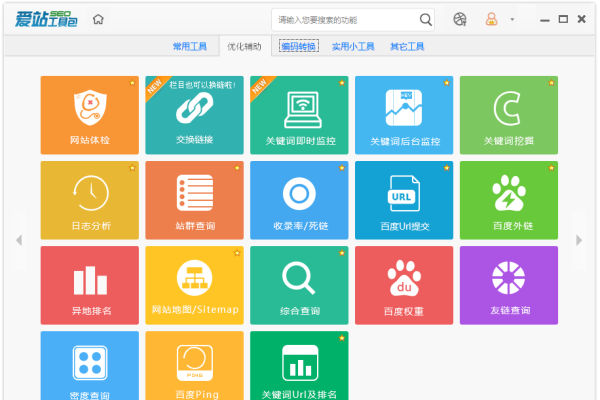The height and width of the screenshot is (400, 600).
Task: Open the 综合查询 comprehensive query tile
Action: click(299, 285)
